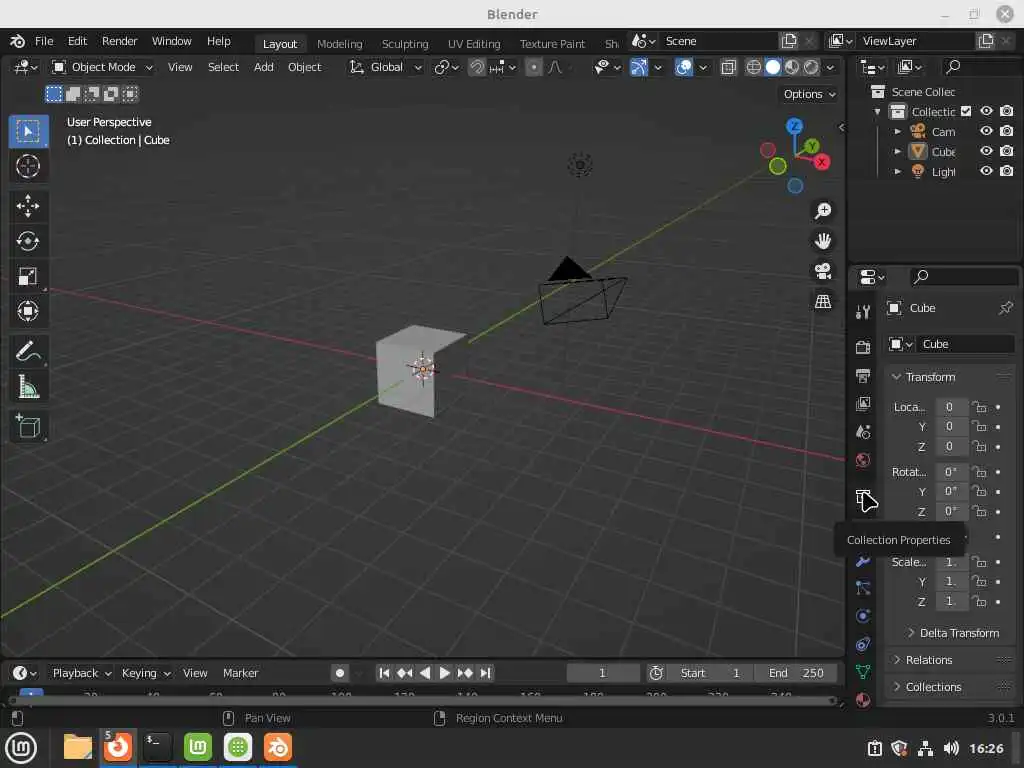The image size is (1024, 768).
Task: Disable Cube in renders camera icon
Action: (1007, 151)
